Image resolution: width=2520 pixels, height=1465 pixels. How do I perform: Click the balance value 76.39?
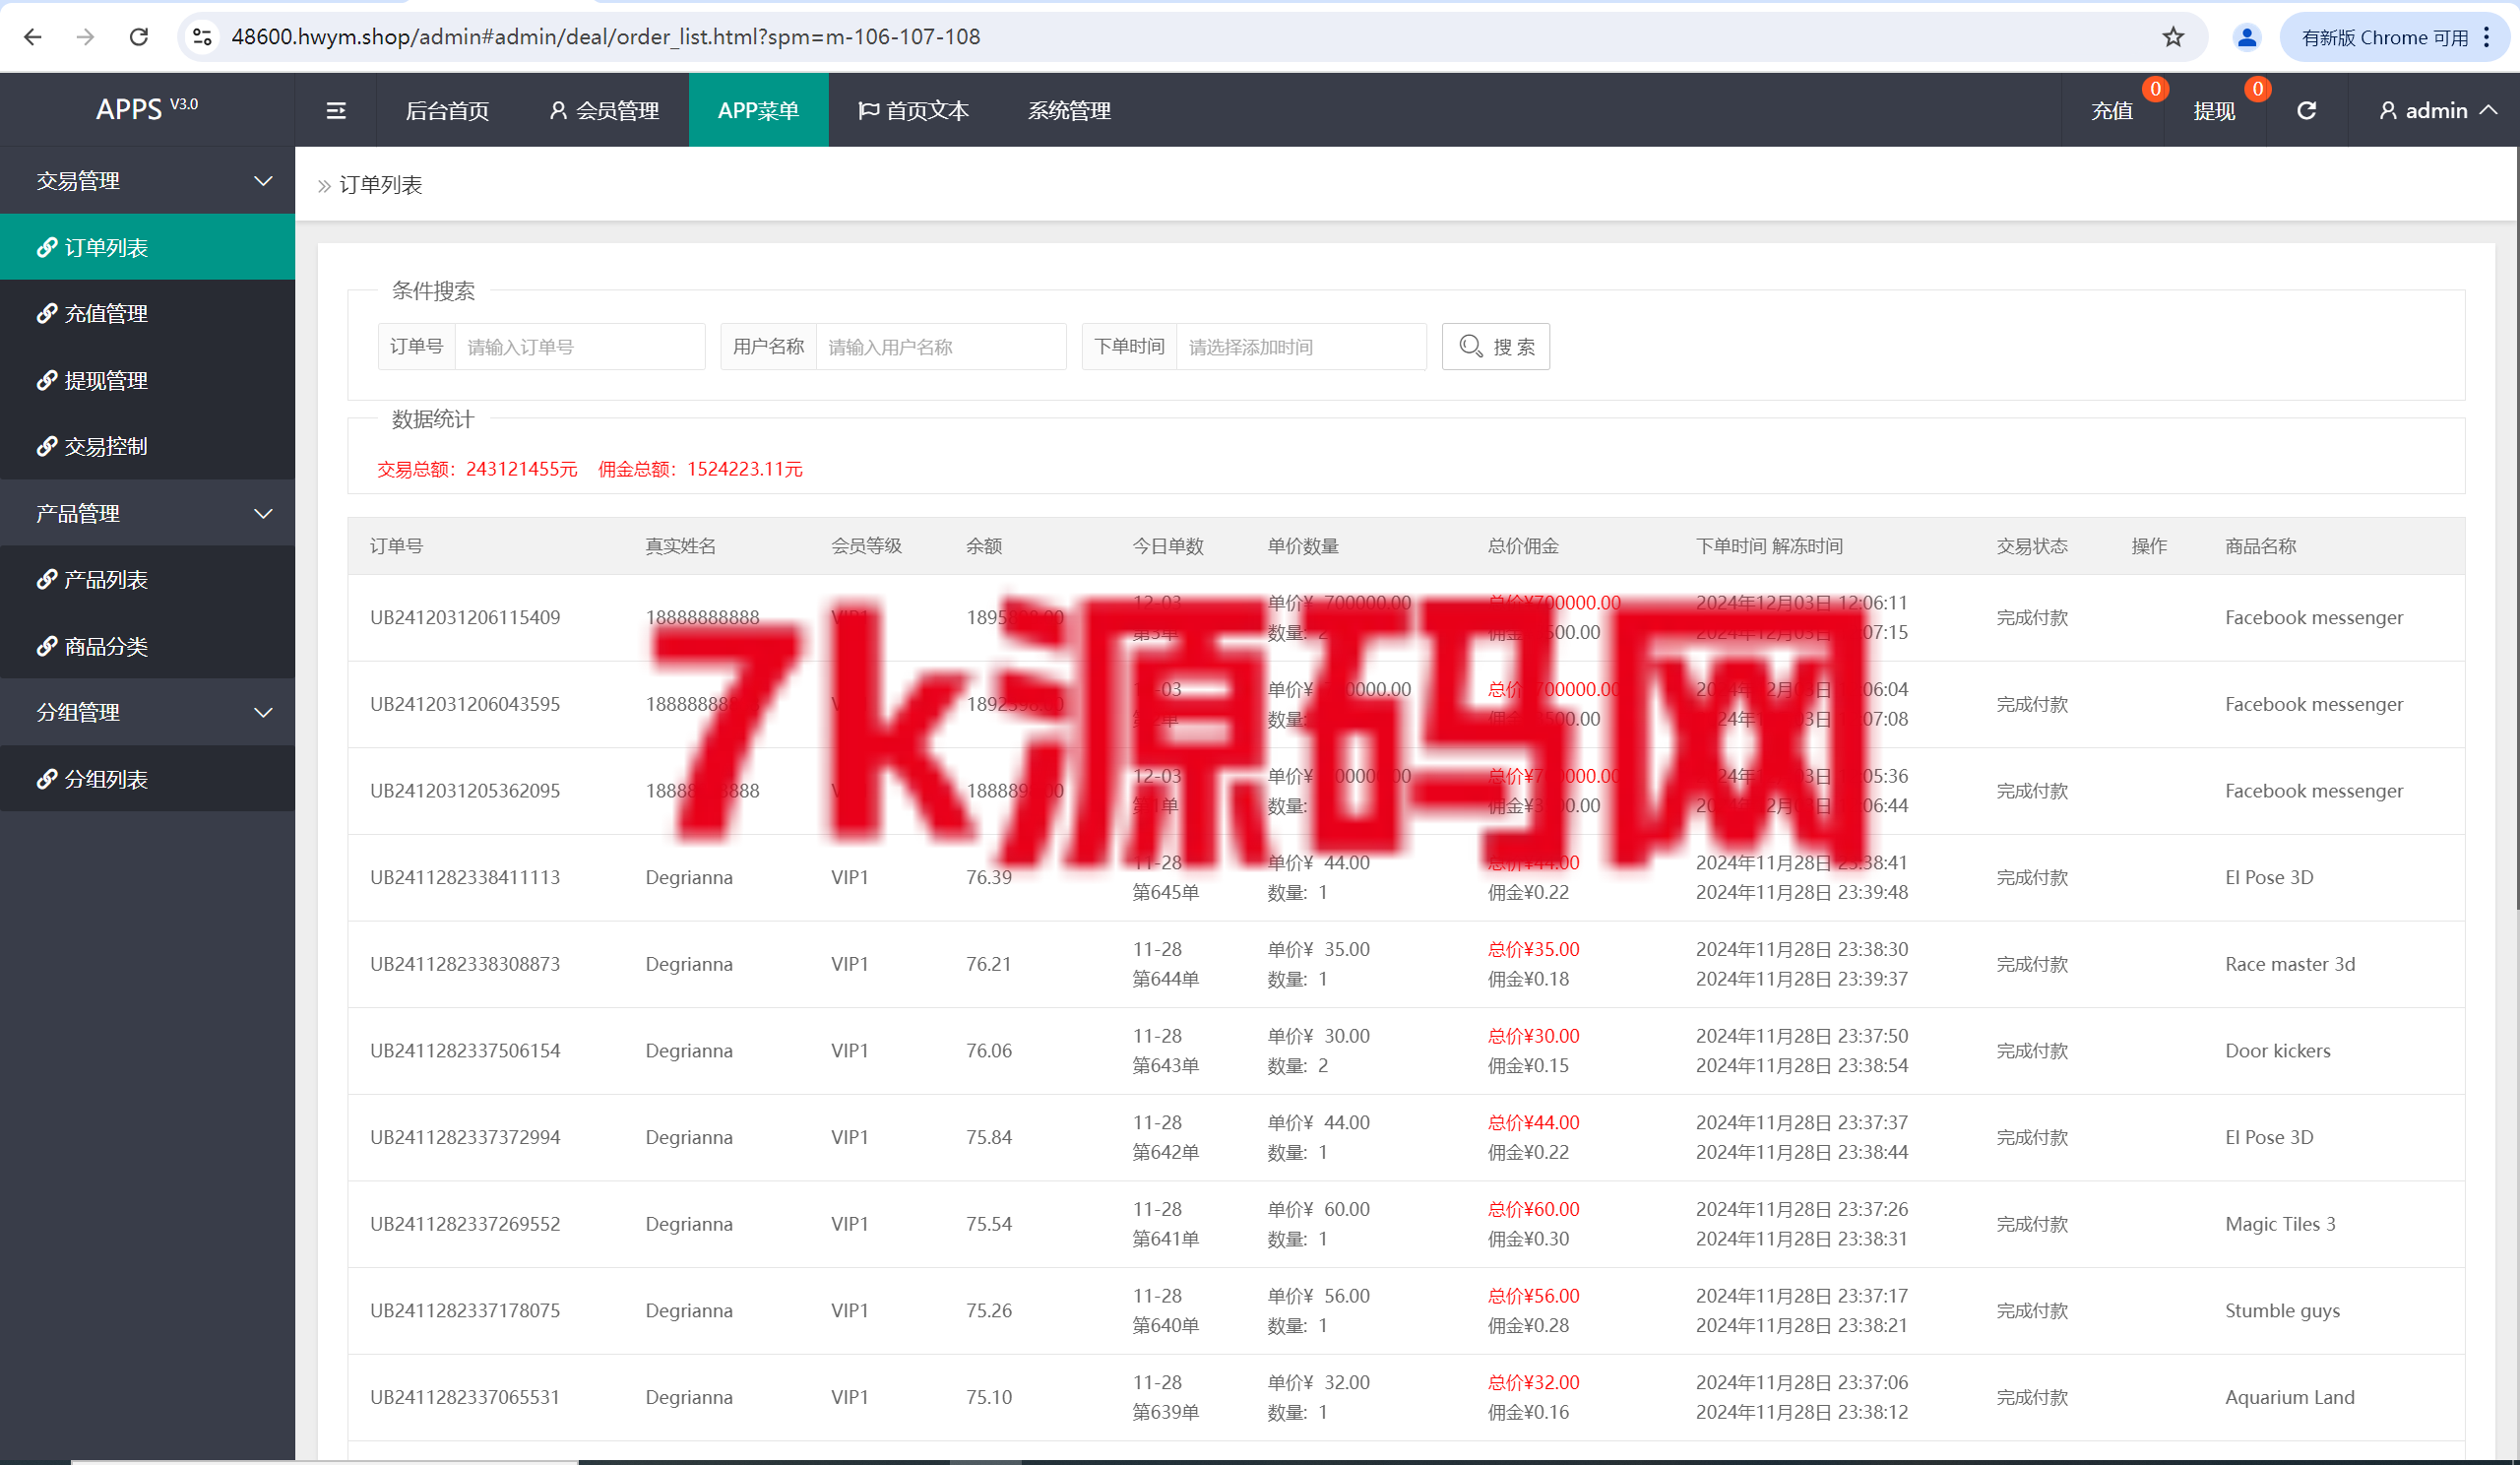pyautogui.click(x=989, y=877)
